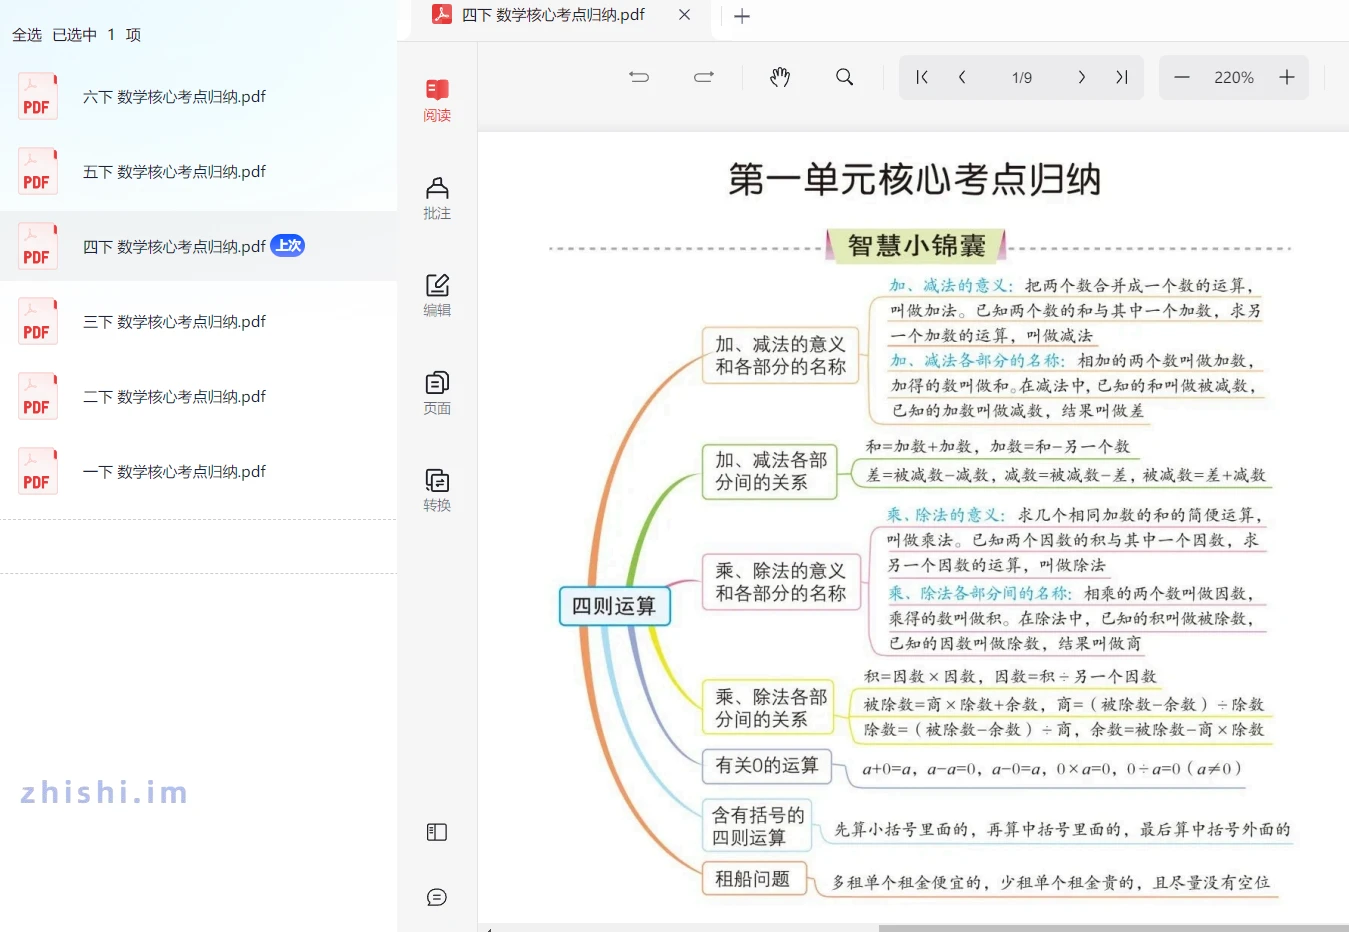Click 全选 select all
The width and height of the screenshot is (1349, 932).
(27, 35)
